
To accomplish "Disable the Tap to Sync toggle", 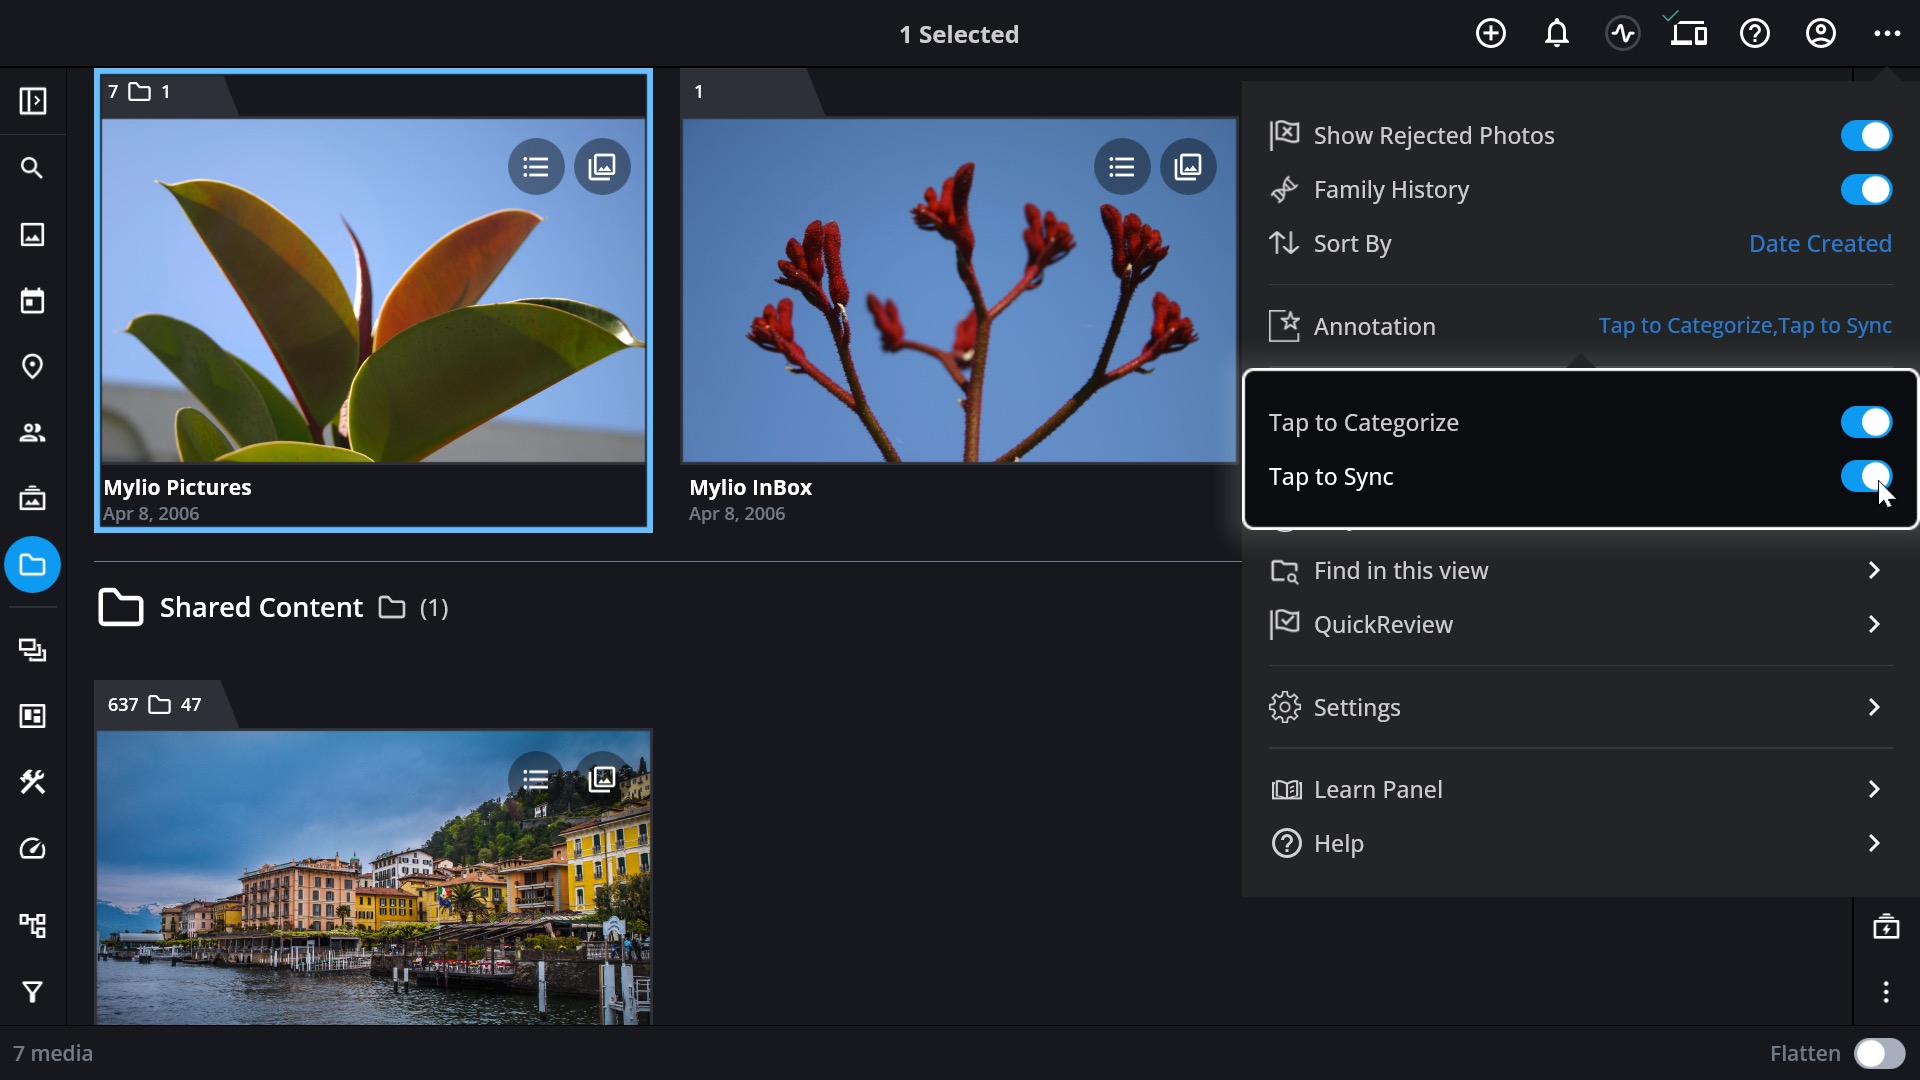I will pyautogui.click(x=1866, y=477).
